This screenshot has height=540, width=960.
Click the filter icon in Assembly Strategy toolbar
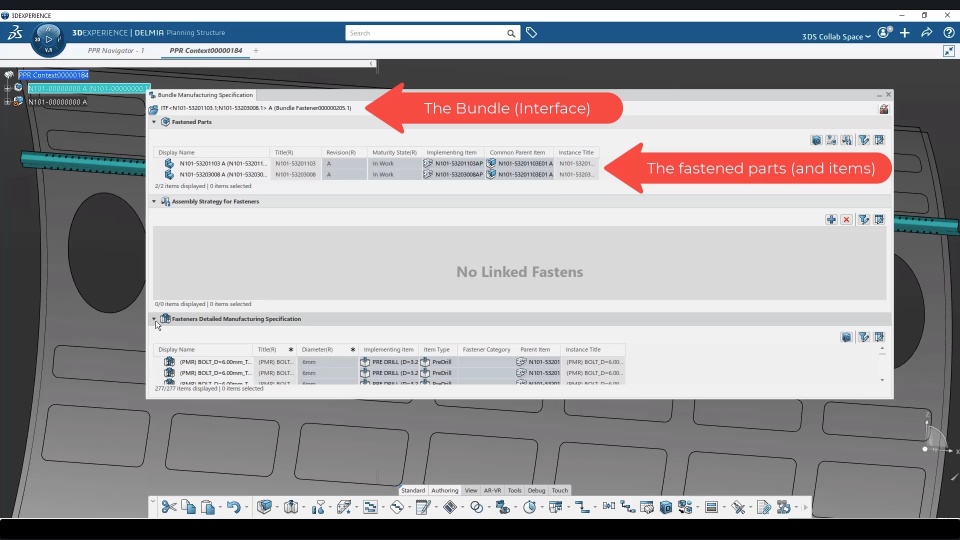click(x=863, y=219)
